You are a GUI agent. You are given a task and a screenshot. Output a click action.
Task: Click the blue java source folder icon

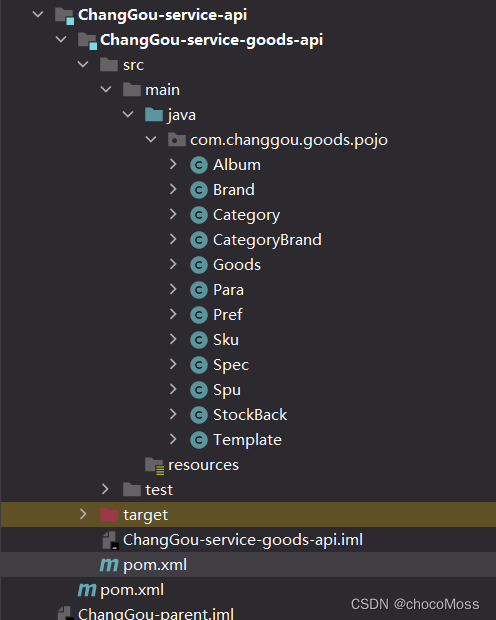[154, 115]
